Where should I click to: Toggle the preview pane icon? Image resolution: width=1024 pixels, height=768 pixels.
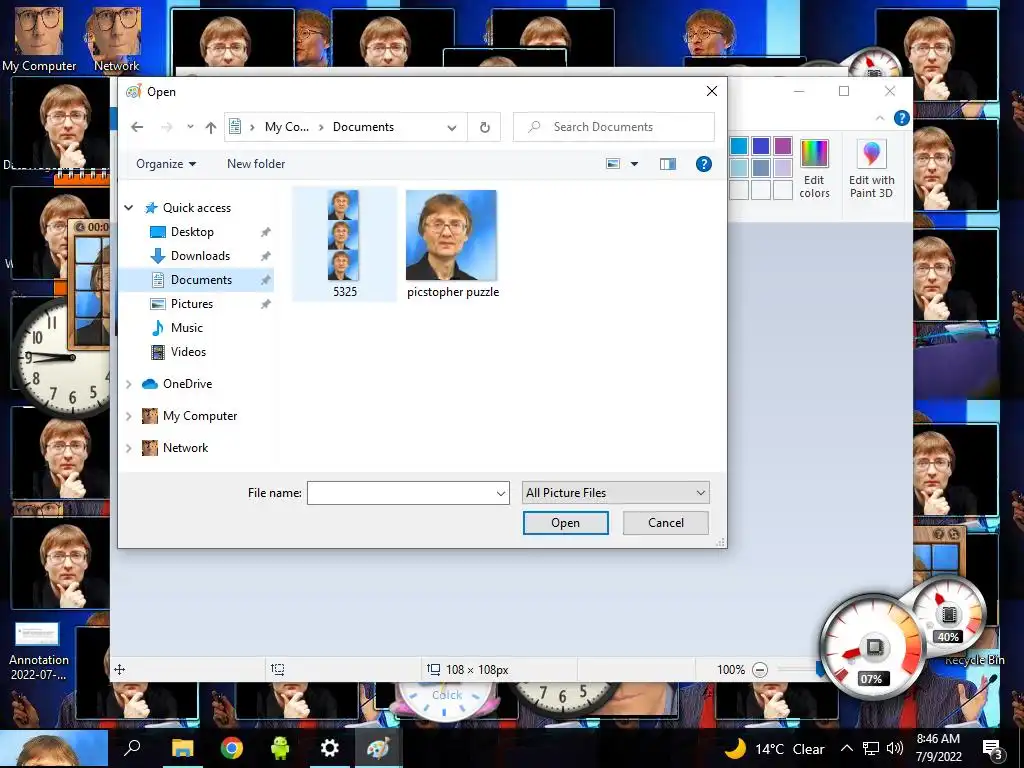click(667, 164)
